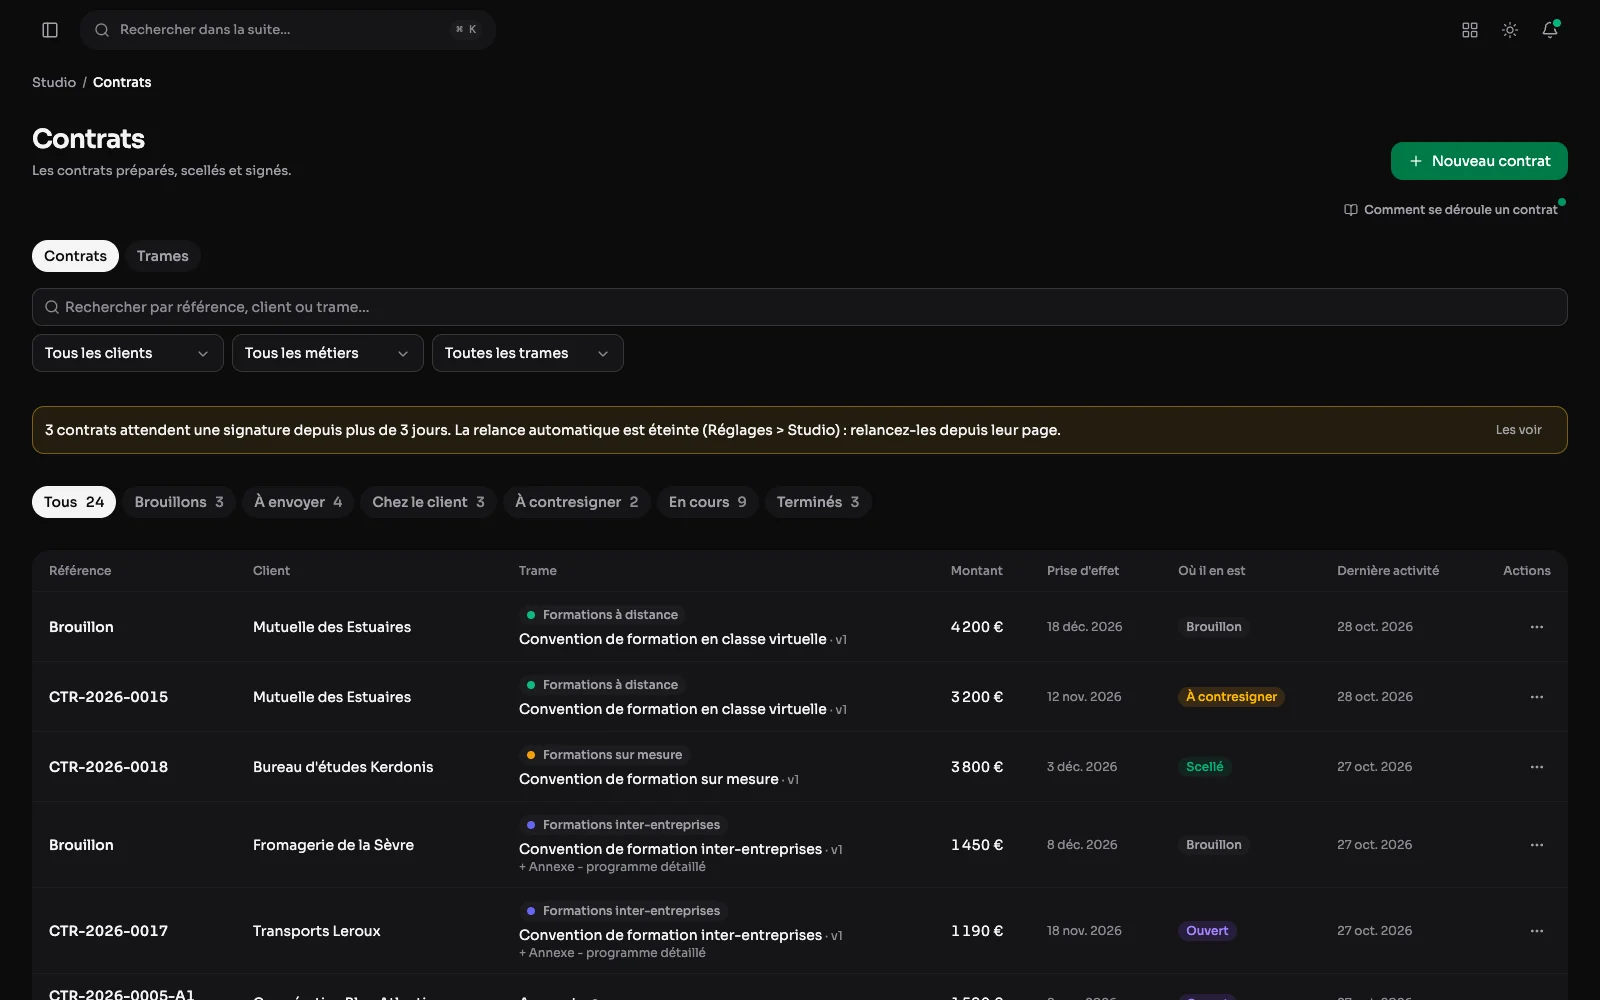This screenshot has height=1000, width=1600.
Task: Select the Contrats tab
Action: pyautogui.click(x=75, y=256)
